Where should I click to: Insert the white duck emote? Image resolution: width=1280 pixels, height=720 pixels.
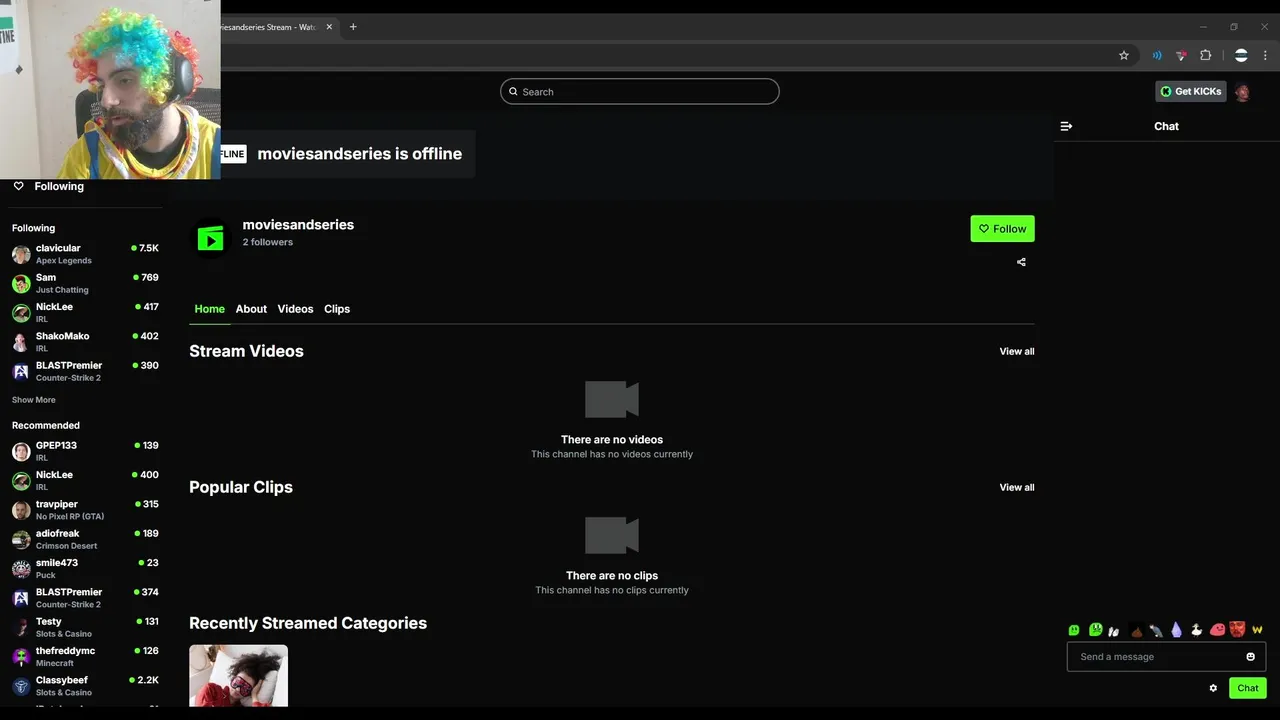point(1197,630)
